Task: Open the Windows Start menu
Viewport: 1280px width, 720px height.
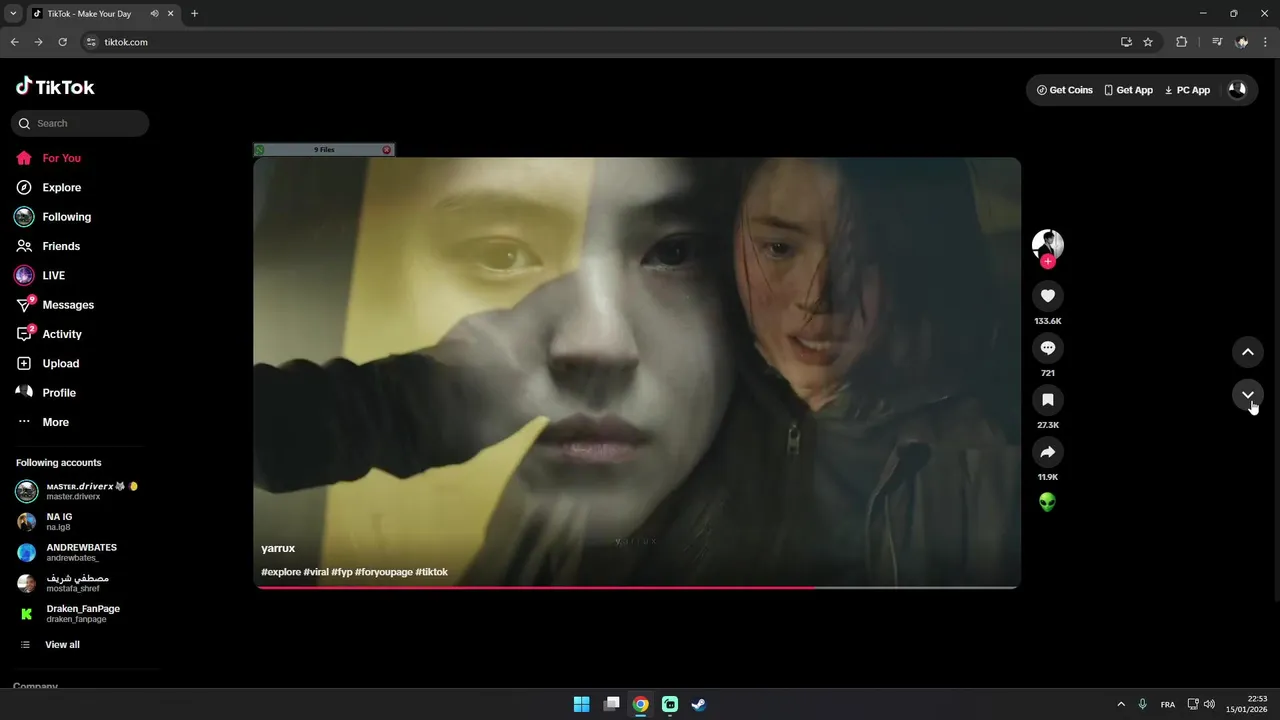Action: (x=581, y=704)
